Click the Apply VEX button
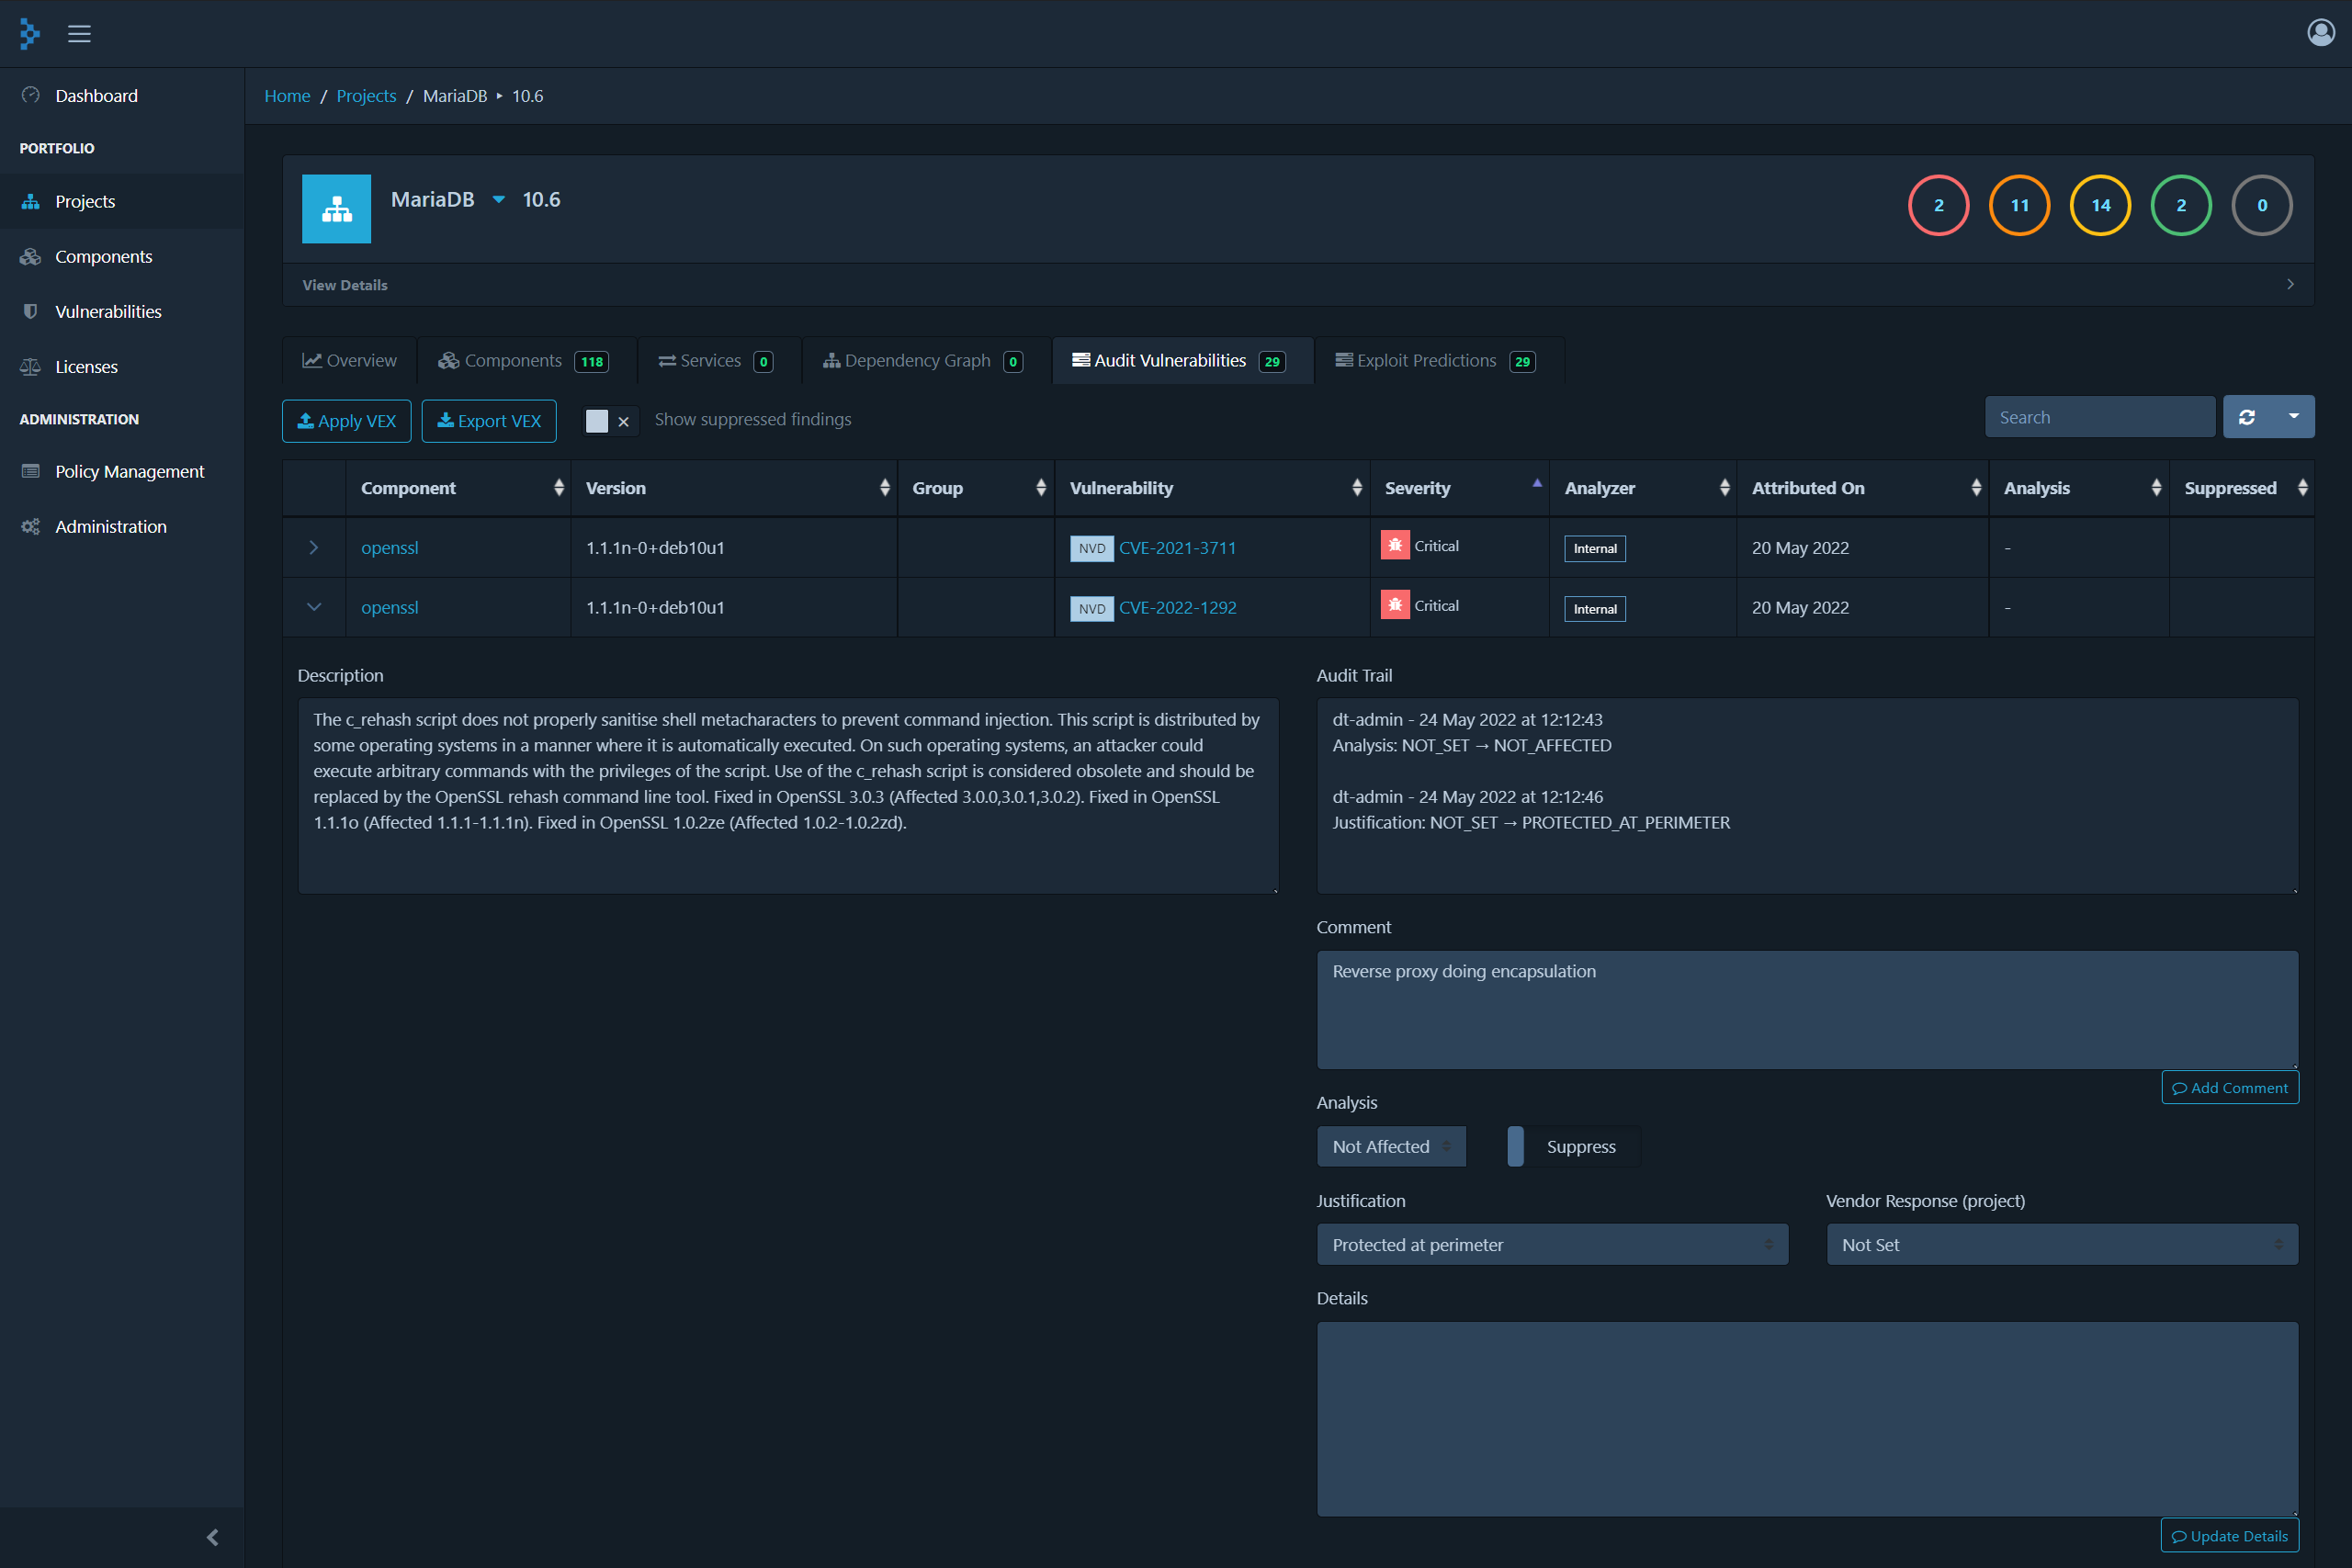This screenshot has width=2352, height=1568. tap(346, 420)
